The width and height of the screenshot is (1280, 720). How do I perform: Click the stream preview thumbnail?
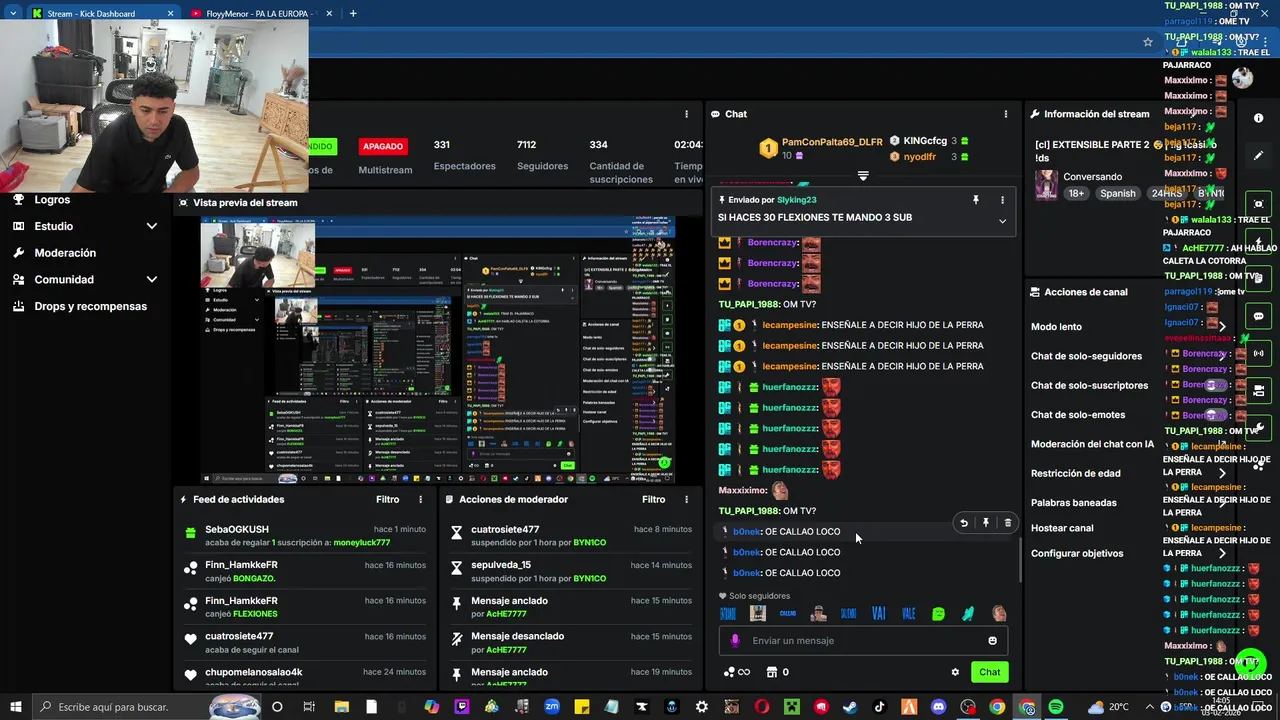point(438,351)
